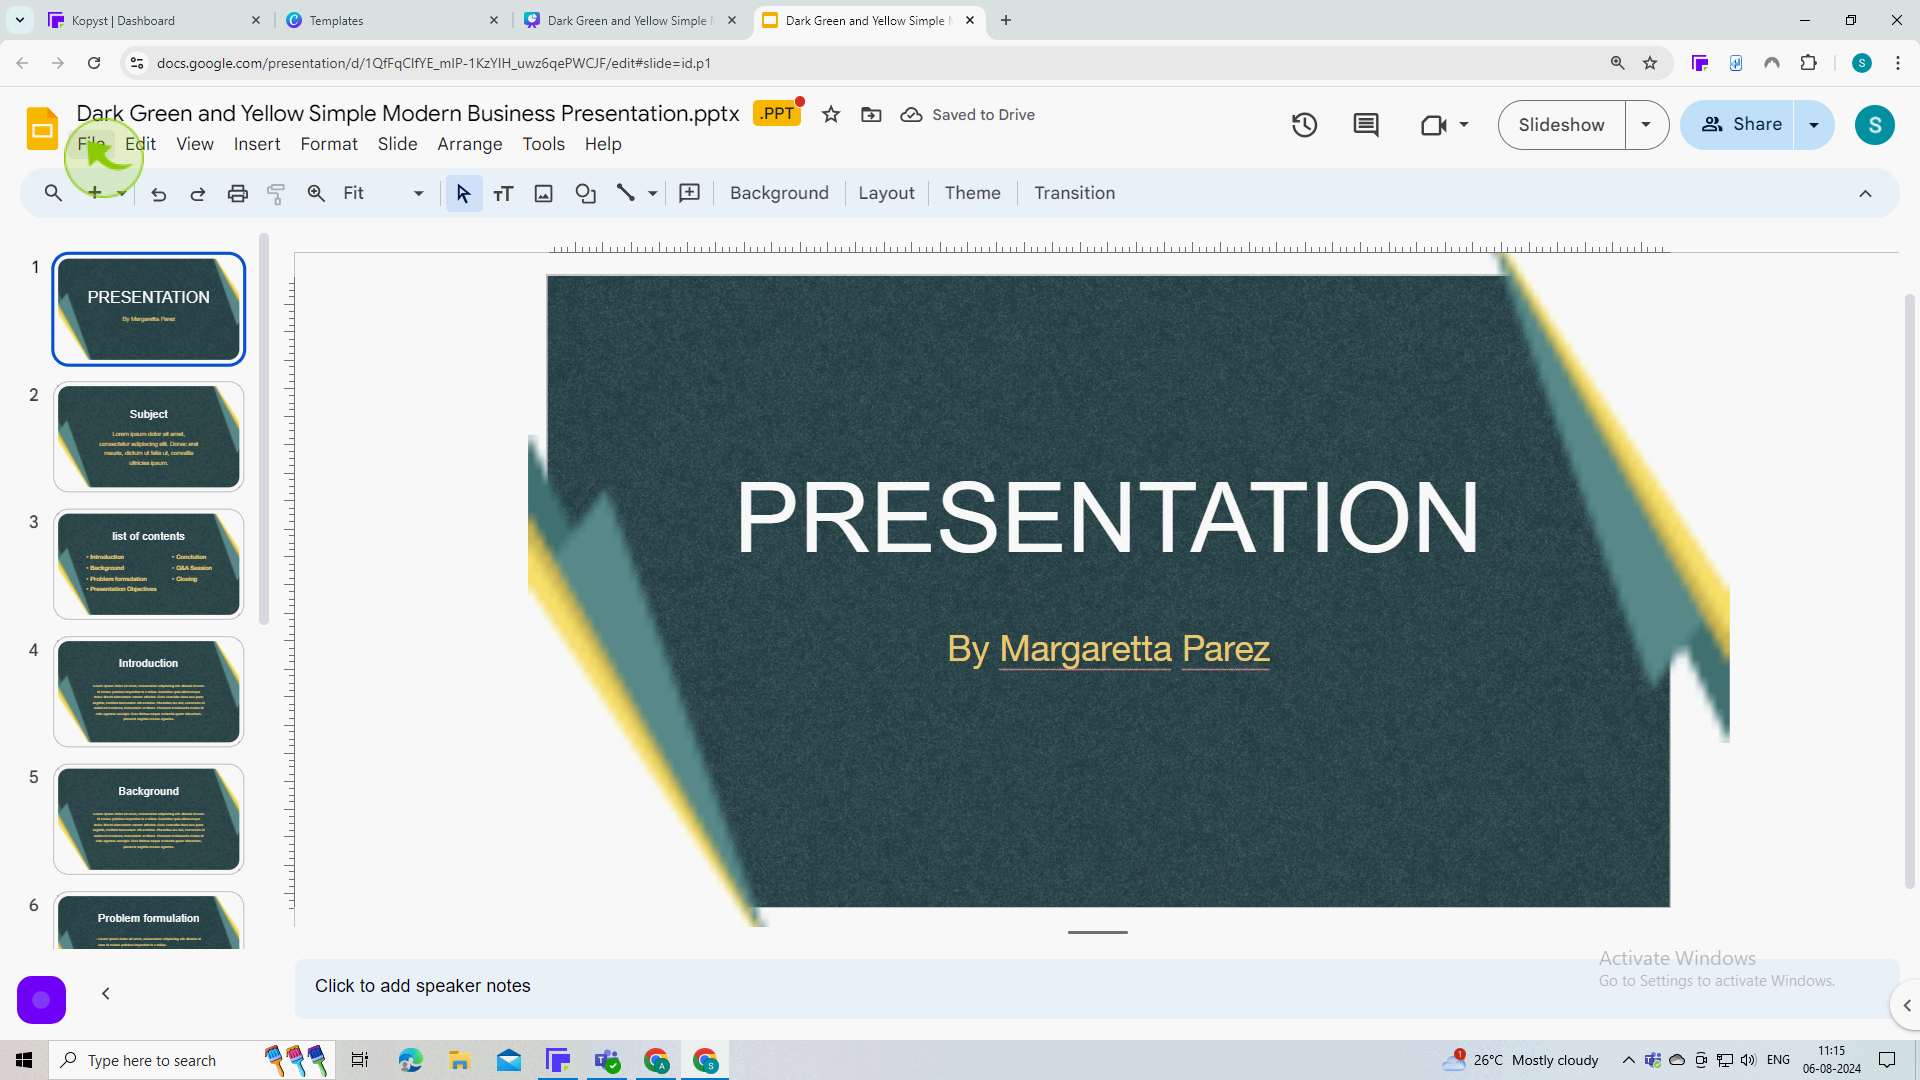The image size is (1920, 1080).
Task: Move document to a folder
Action: coord(872,115)
